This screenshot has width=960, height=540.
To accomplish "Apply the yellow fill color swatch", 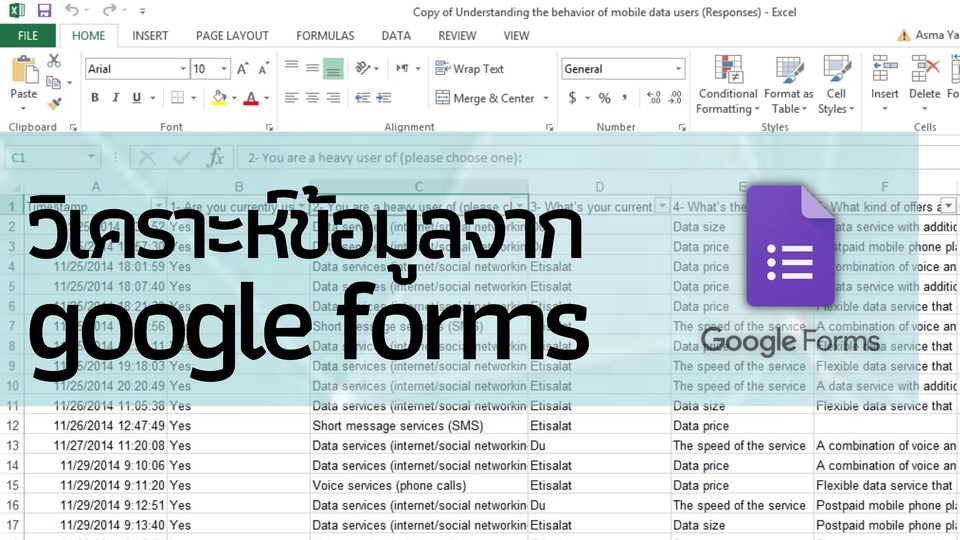I will point(219,98).
